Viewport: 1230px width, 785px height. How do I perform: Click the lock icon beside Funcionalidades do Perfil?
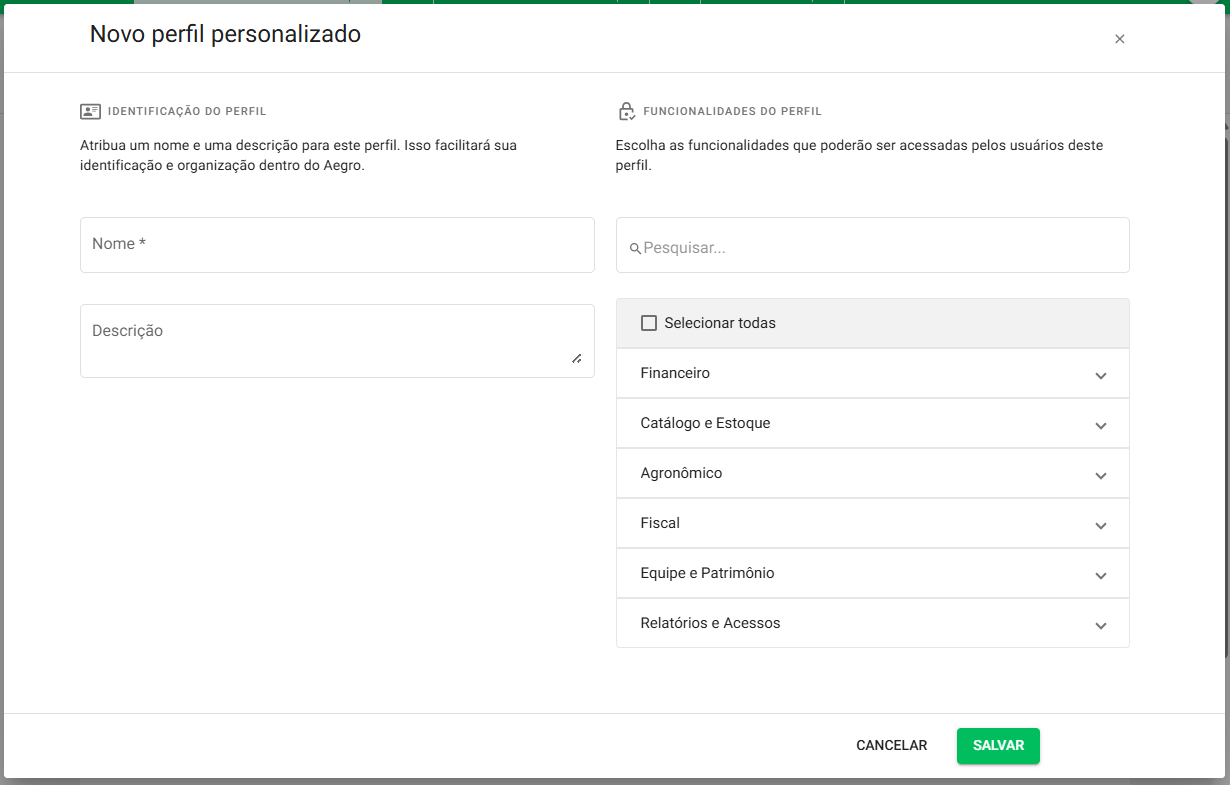tap(627, 111)
